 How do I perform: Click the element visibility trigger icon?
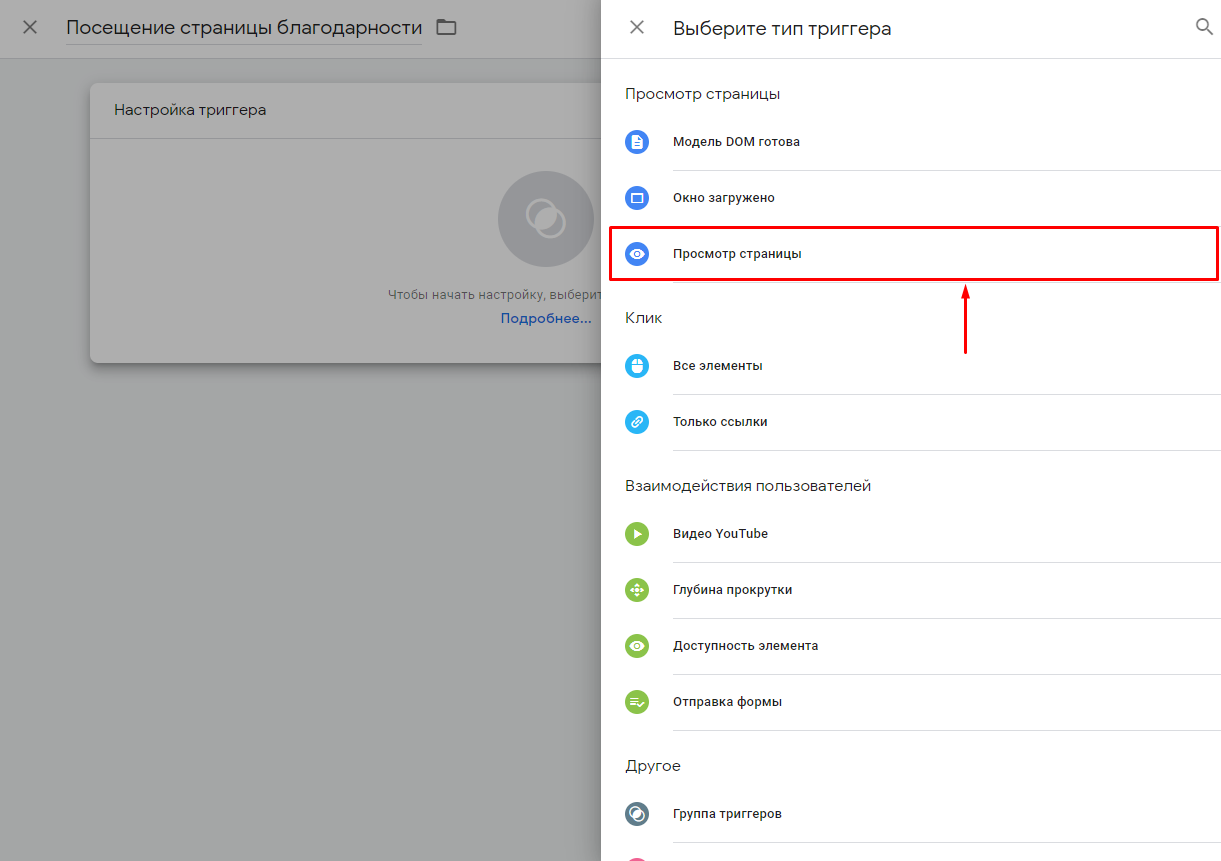coord(637,646)
